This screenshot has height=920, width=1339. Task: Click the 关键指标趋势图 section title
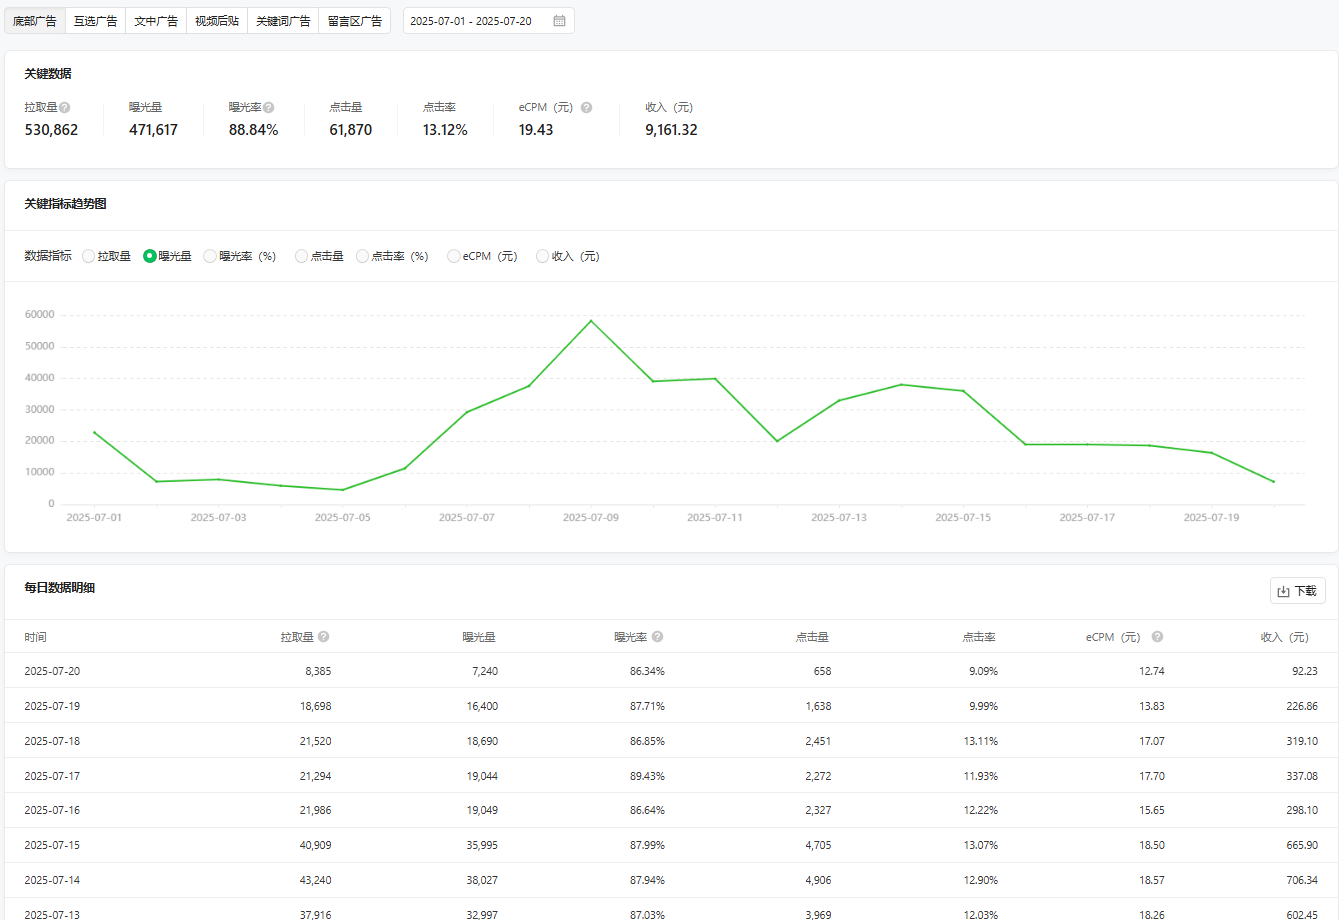(65, 204)
